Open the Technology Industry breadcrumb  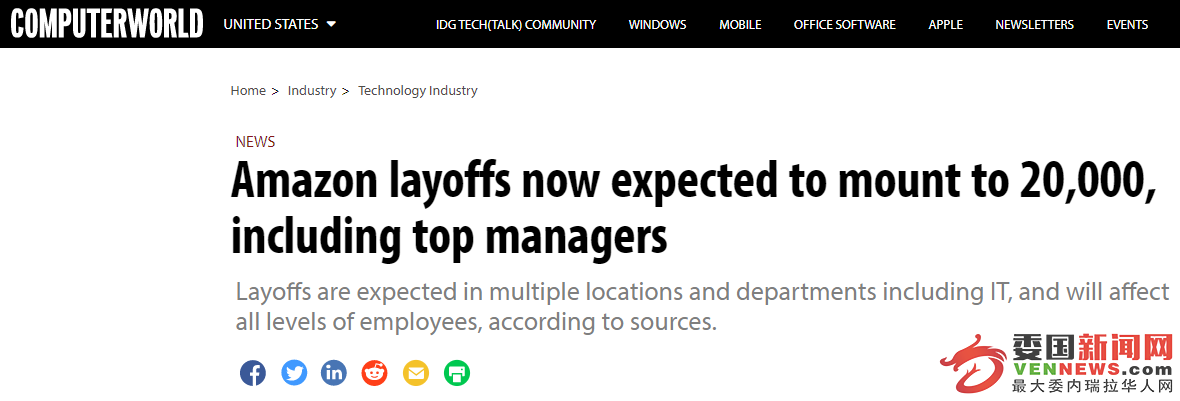pos(418,90)
